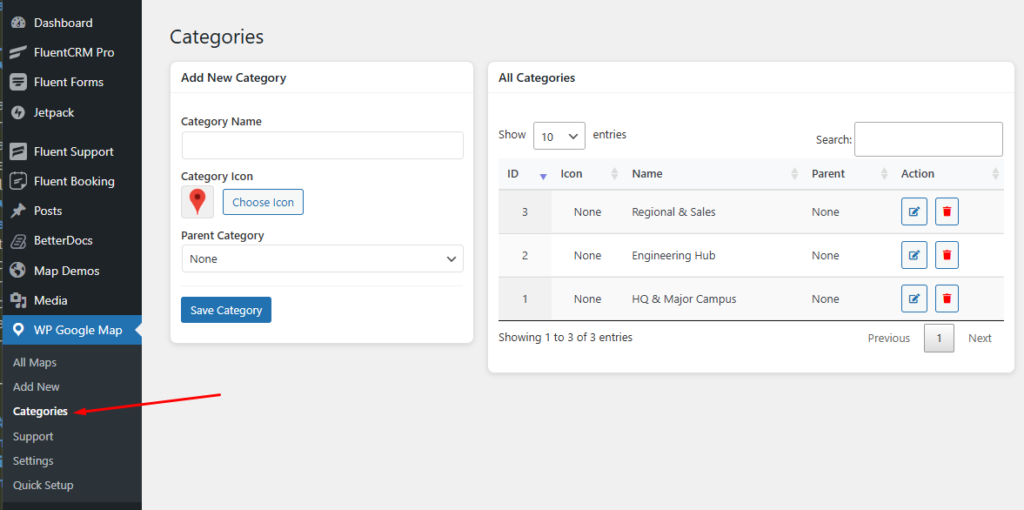Viewport: 1024px width, 510px height.
Task: Focus the Category Name text field
Action: tap(322, 146)
